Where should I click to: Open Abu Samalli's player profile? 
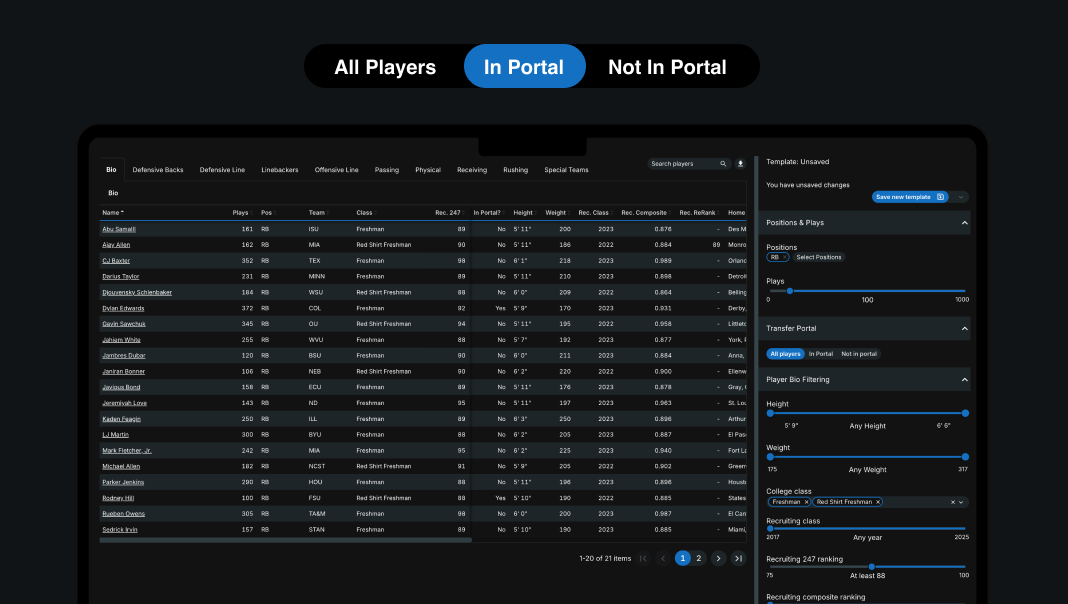120,229
